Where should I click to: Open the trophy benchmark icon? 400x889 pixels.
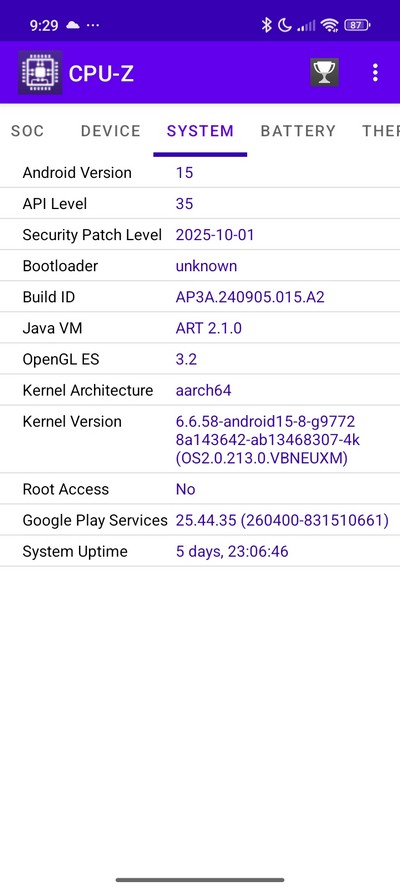click(x=325, y=73)
